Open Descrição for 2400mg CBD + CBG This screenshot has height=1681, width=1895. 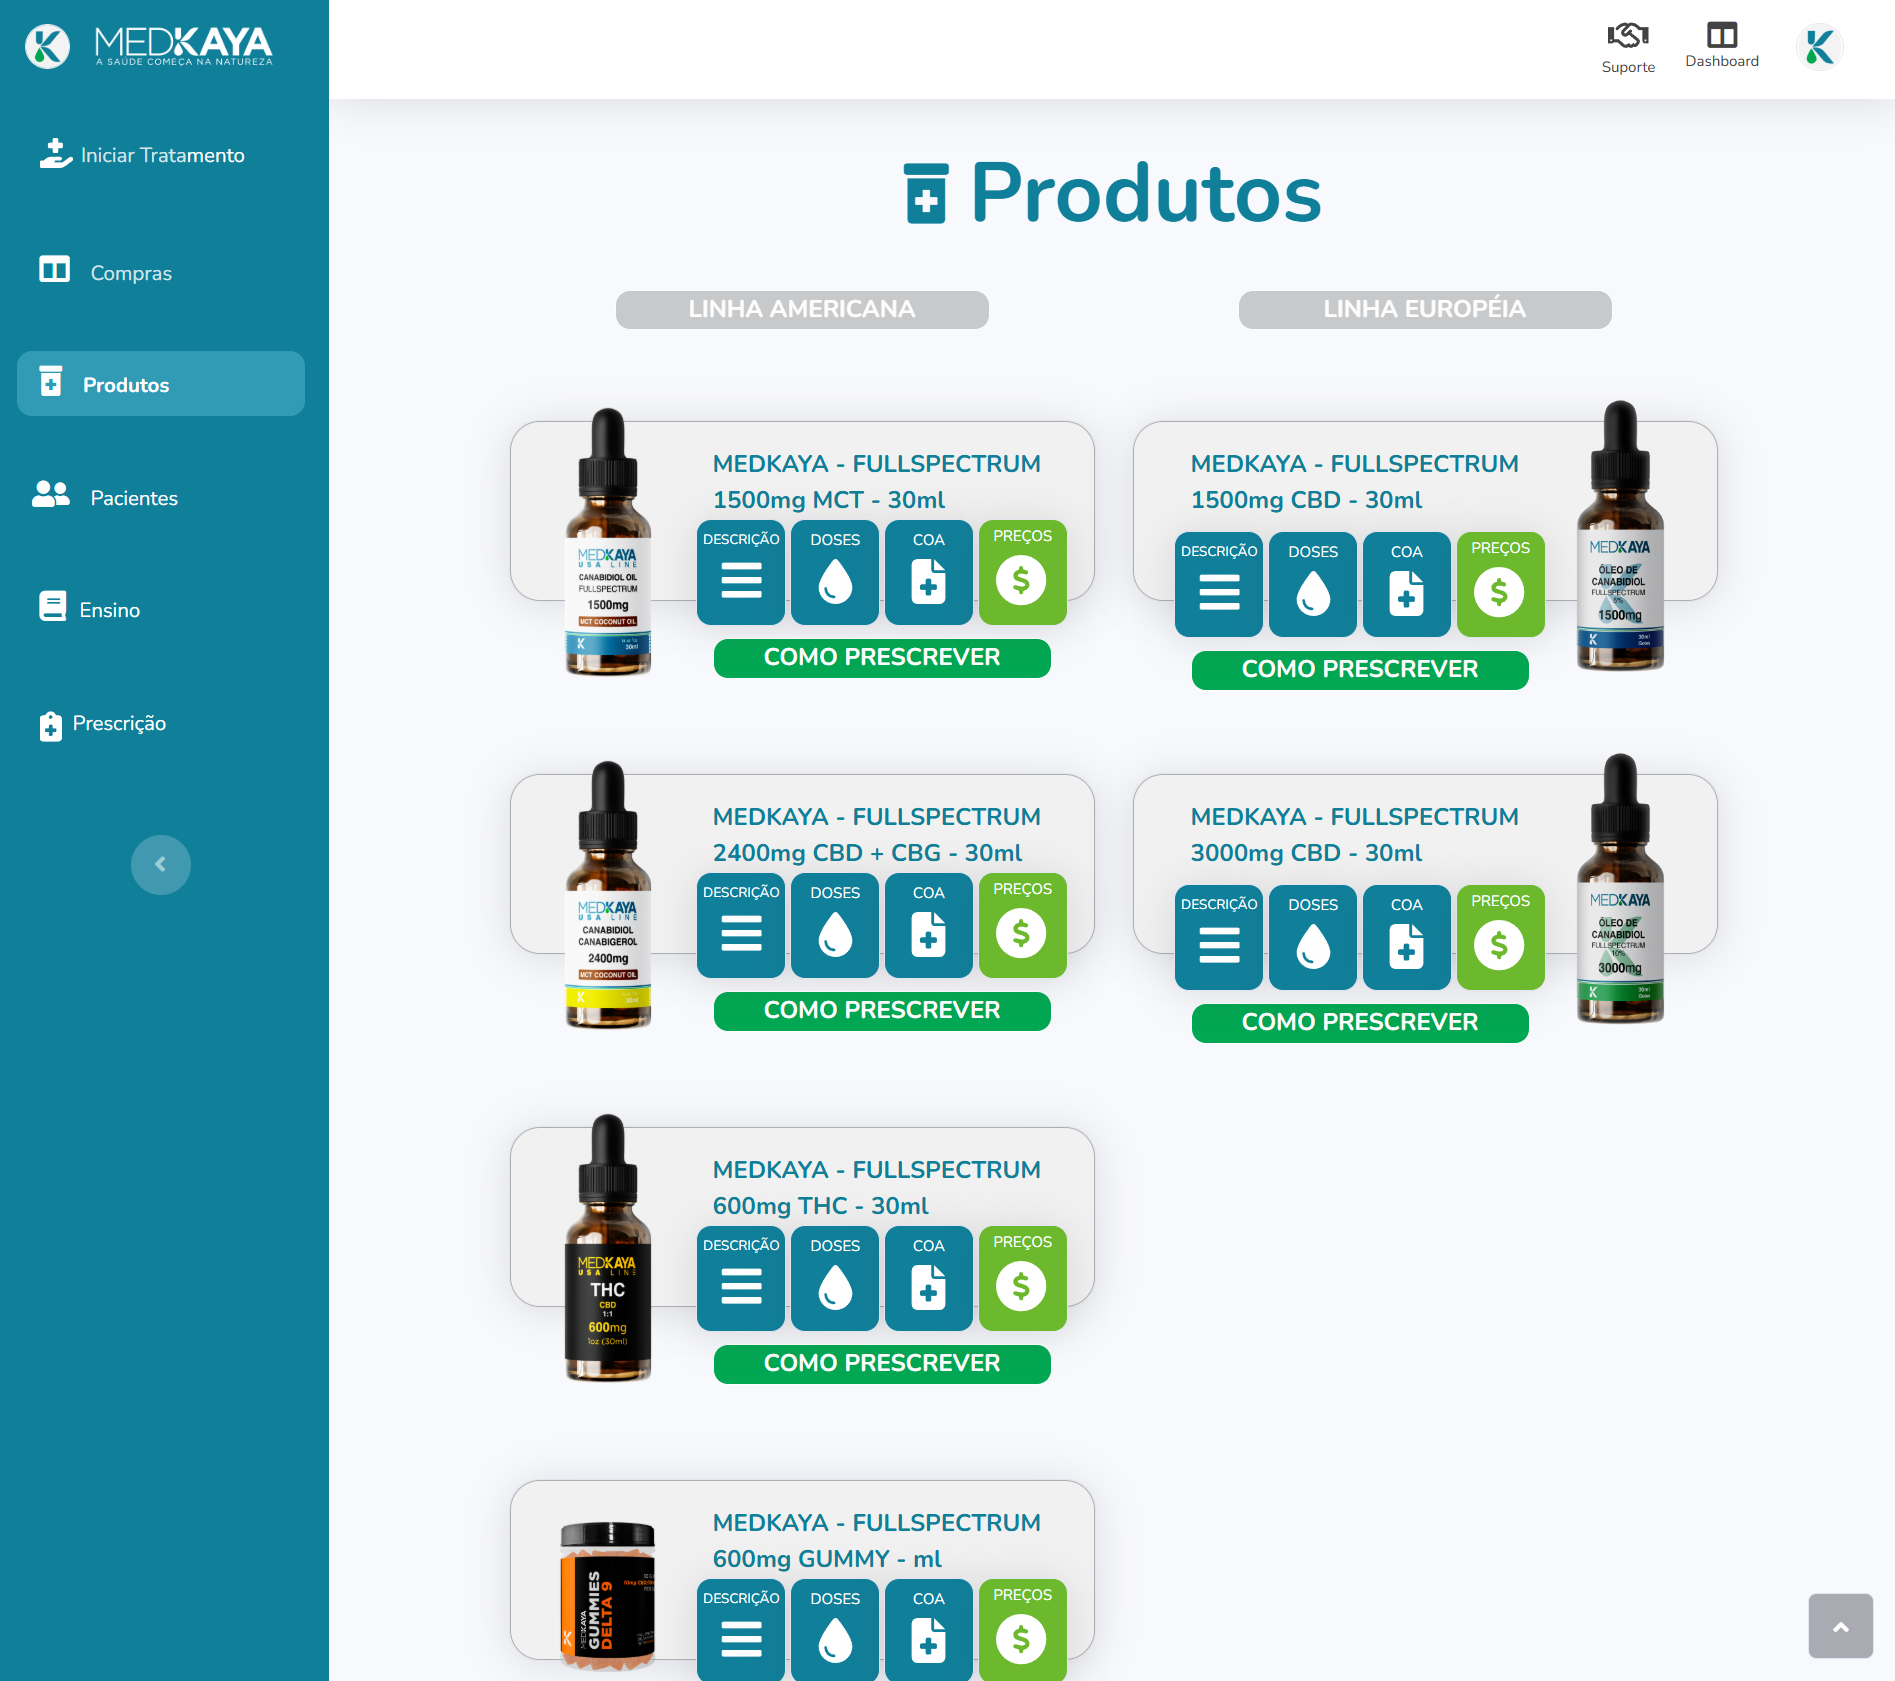click(741, 925)
